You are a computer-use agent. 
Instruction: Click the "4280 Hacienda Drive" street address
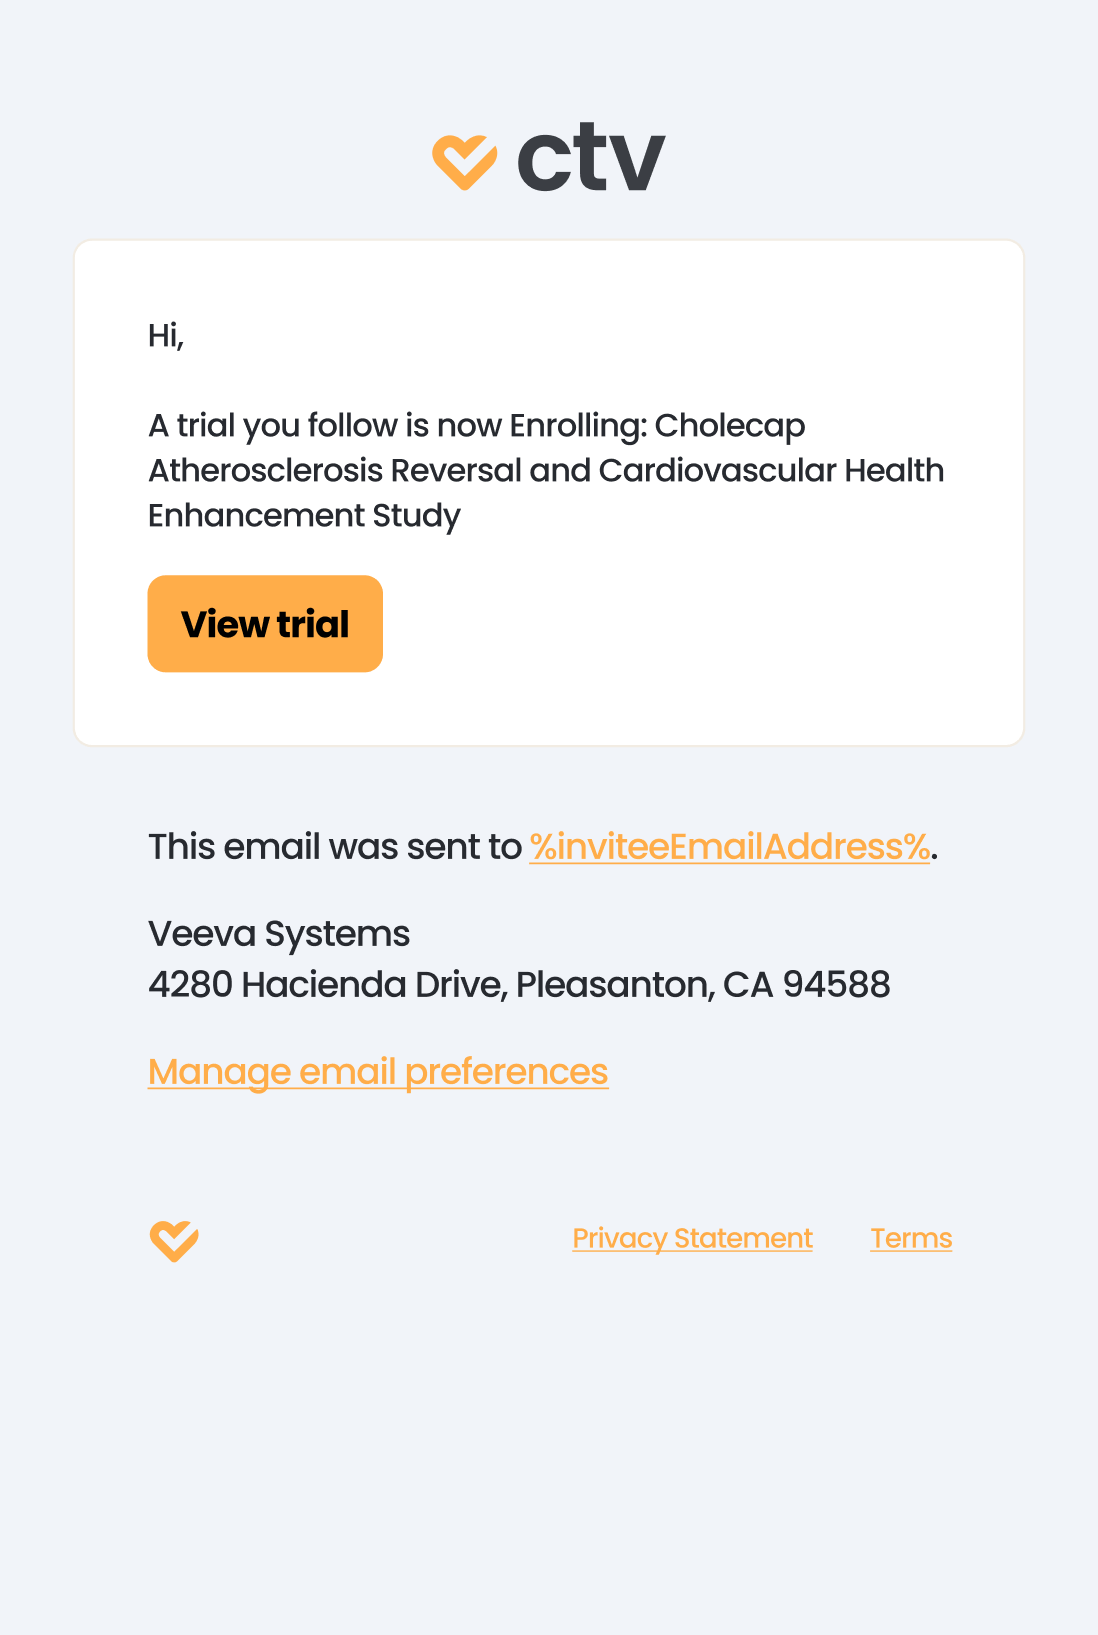click(x=327, y=985)
